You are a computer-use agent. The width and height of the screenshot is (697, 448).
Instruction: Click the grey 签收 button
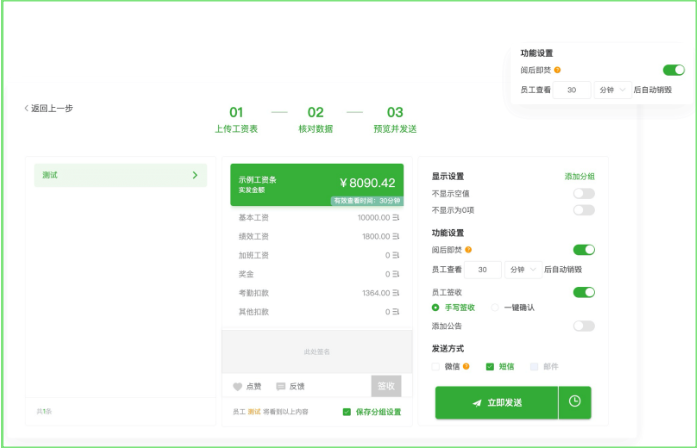[386, 386]
